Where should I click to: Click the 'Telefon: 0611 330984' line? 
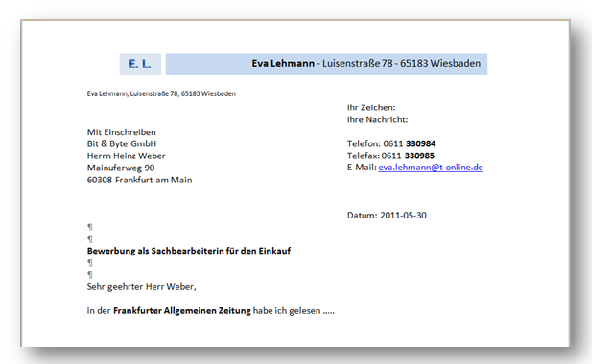(x=391, y=144)
